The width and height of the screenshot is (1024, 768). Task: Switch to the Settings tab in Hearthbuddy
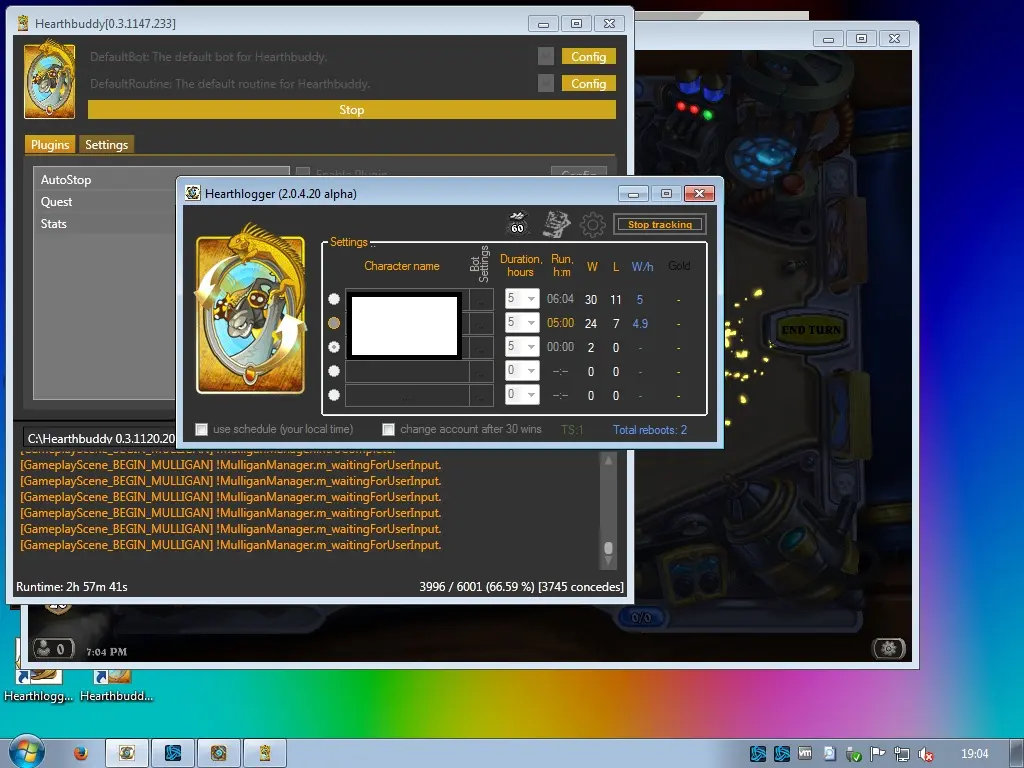coord(106,145)
